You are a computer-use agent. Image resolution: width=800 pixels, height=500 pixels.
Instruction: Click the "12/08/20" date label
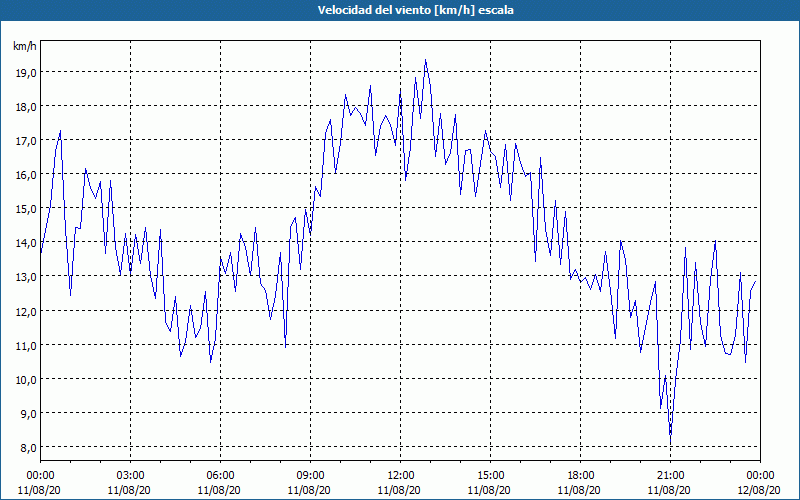(x=759, y=490)
